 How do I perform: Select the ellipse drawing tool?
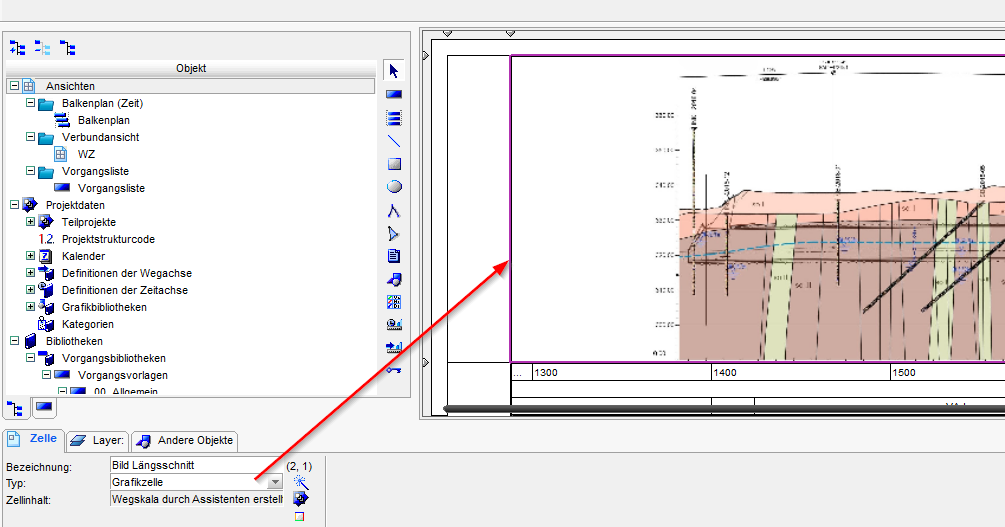coord(394,187)
